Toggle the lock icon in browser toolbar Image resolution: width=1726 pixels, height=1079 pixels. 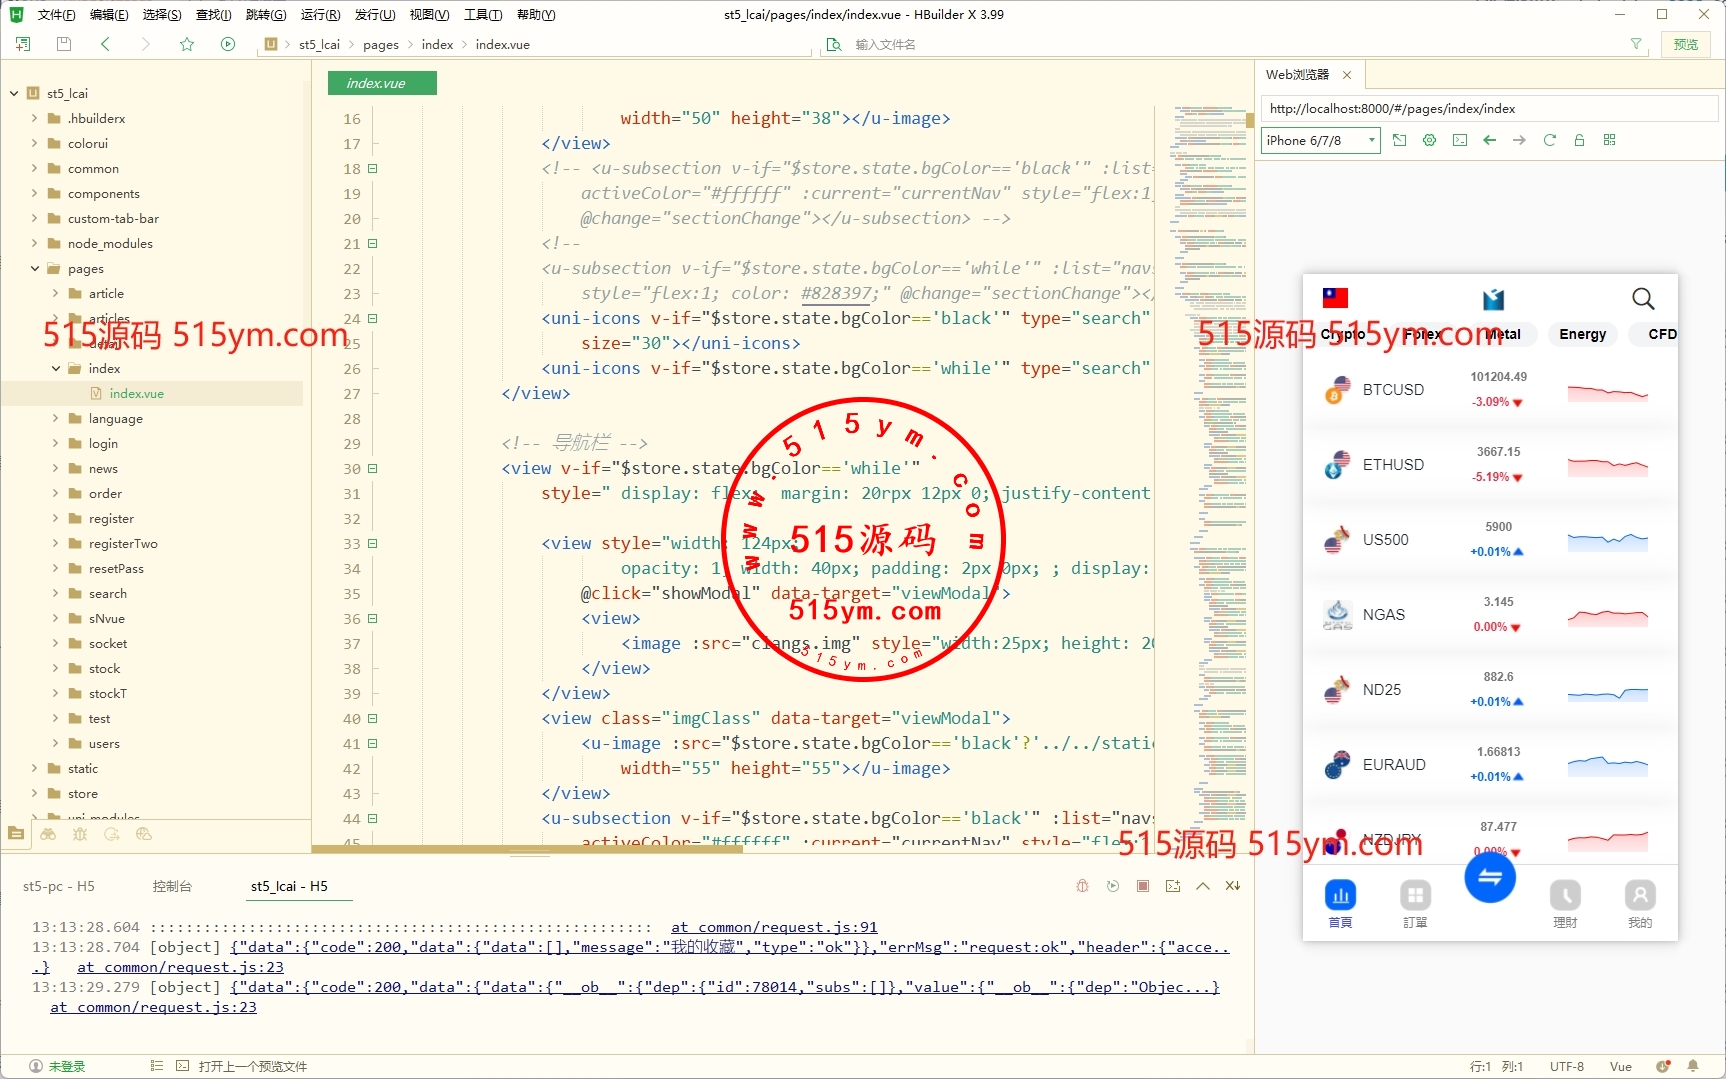pos(1579,140)
